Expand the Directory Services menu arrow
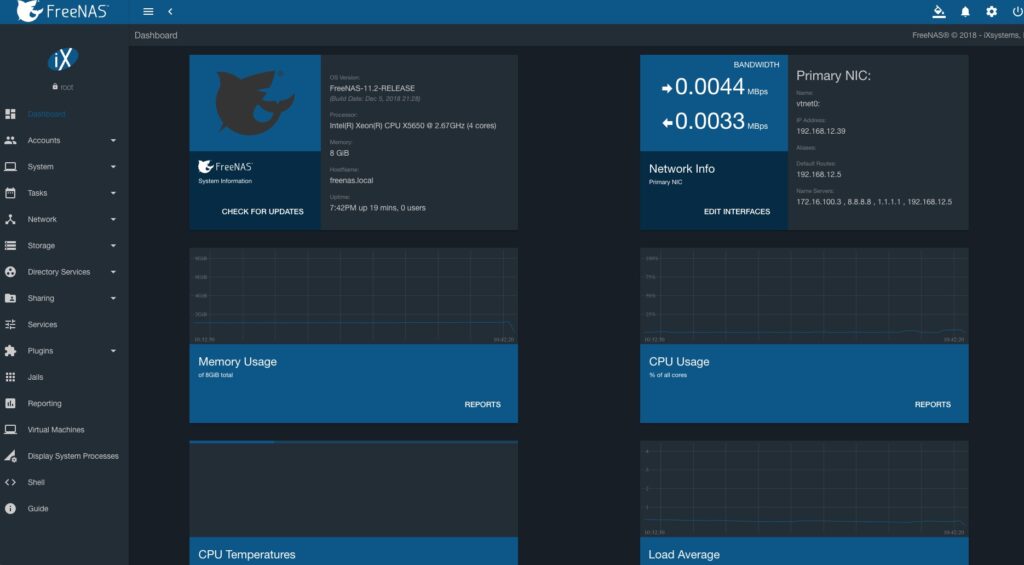Screen dimensions: 1024x565 point(113,272)
